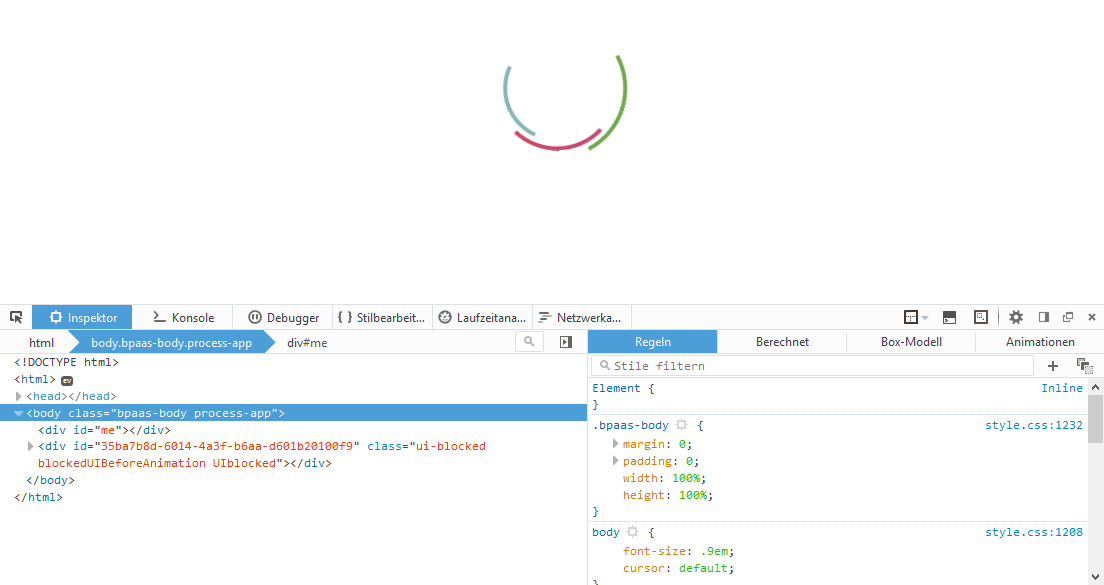Click the rules panel scrollbar down arrow
Screen dimensions: 1104x585
(x=1095, y=577)
